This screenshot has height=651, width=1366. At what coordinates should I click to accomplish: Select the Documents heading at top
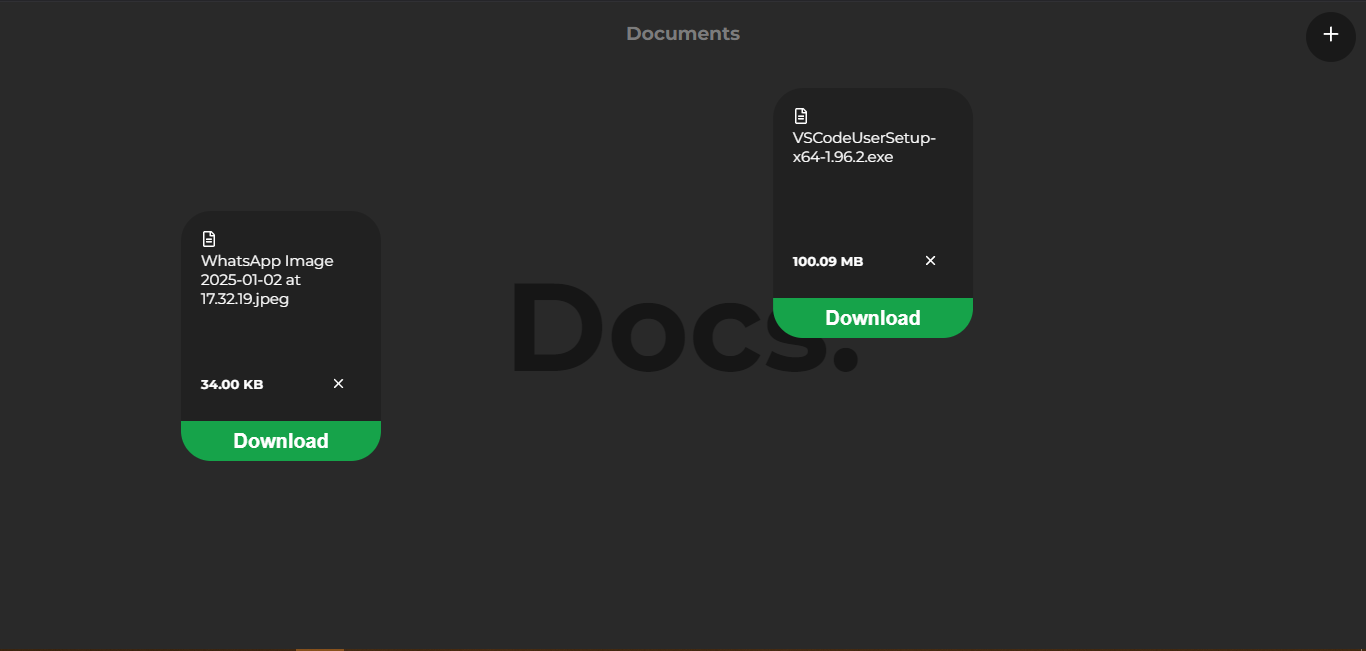click(x=683, y=34)
